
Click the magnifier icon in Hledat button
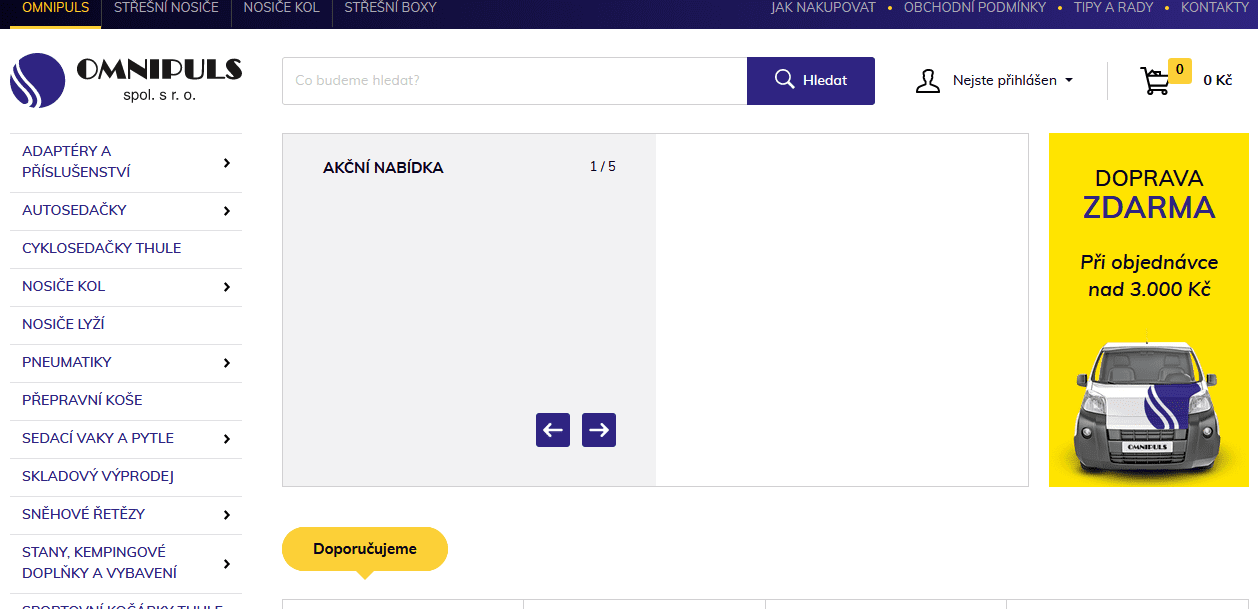(785, 80)
